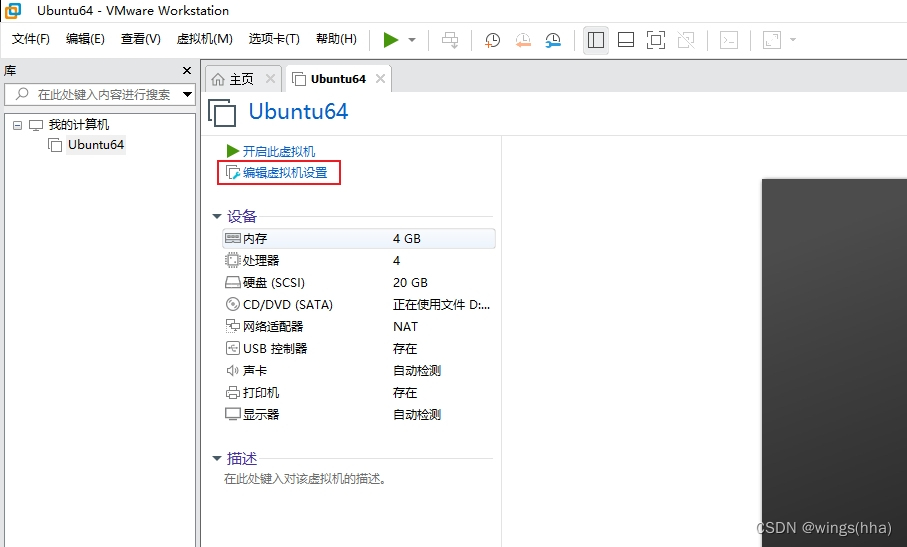Image resolution: width=907 pixels, height=547 pixels.
Task: Click the USB icon beside USB 控制器
Action: 233,348
